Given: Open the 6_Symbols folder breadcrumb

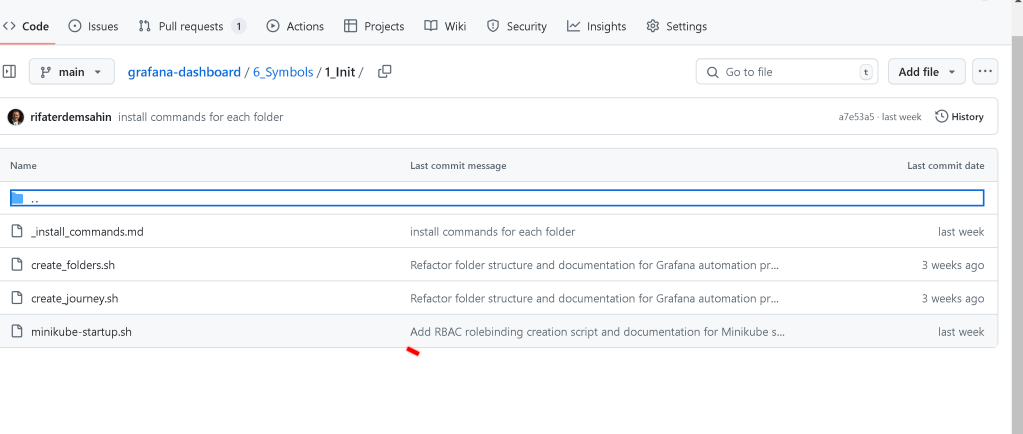Looking at the screenshot, I should (283, 72).
